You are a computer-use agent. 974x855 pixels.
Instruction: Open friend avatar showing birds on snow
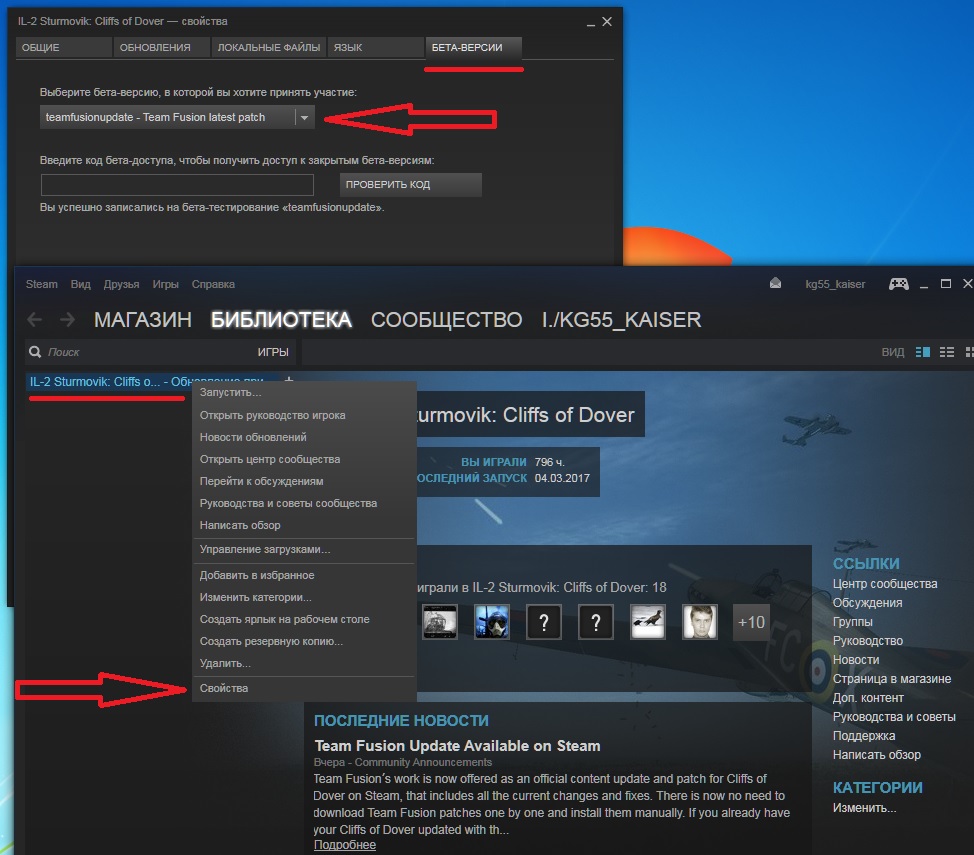648,621
